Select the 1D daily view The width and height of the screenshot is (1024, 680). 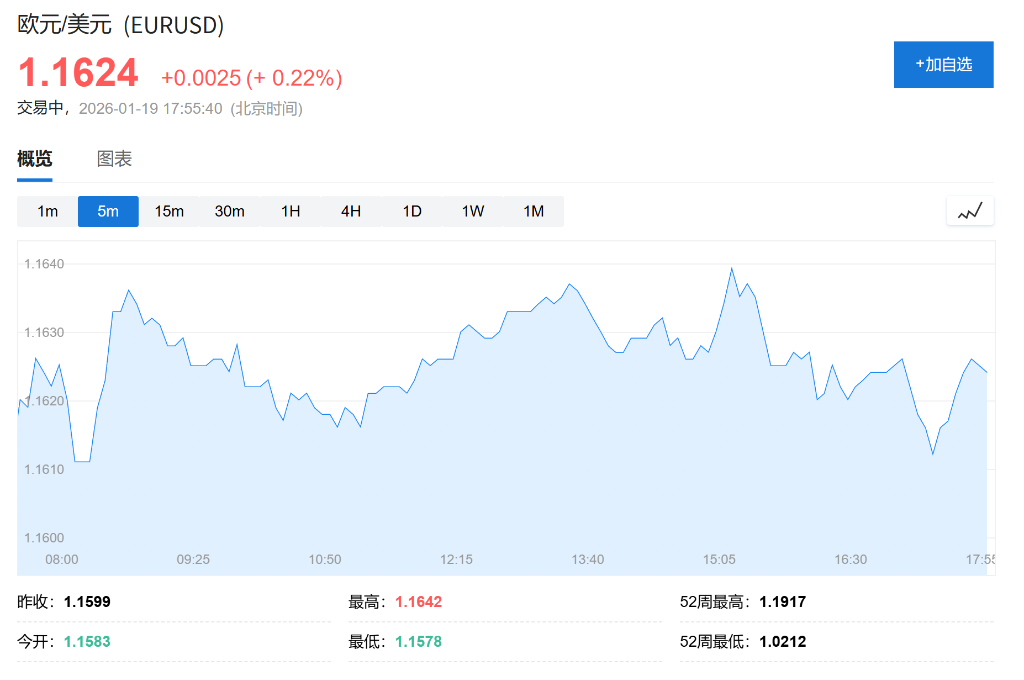coord(411,211)
